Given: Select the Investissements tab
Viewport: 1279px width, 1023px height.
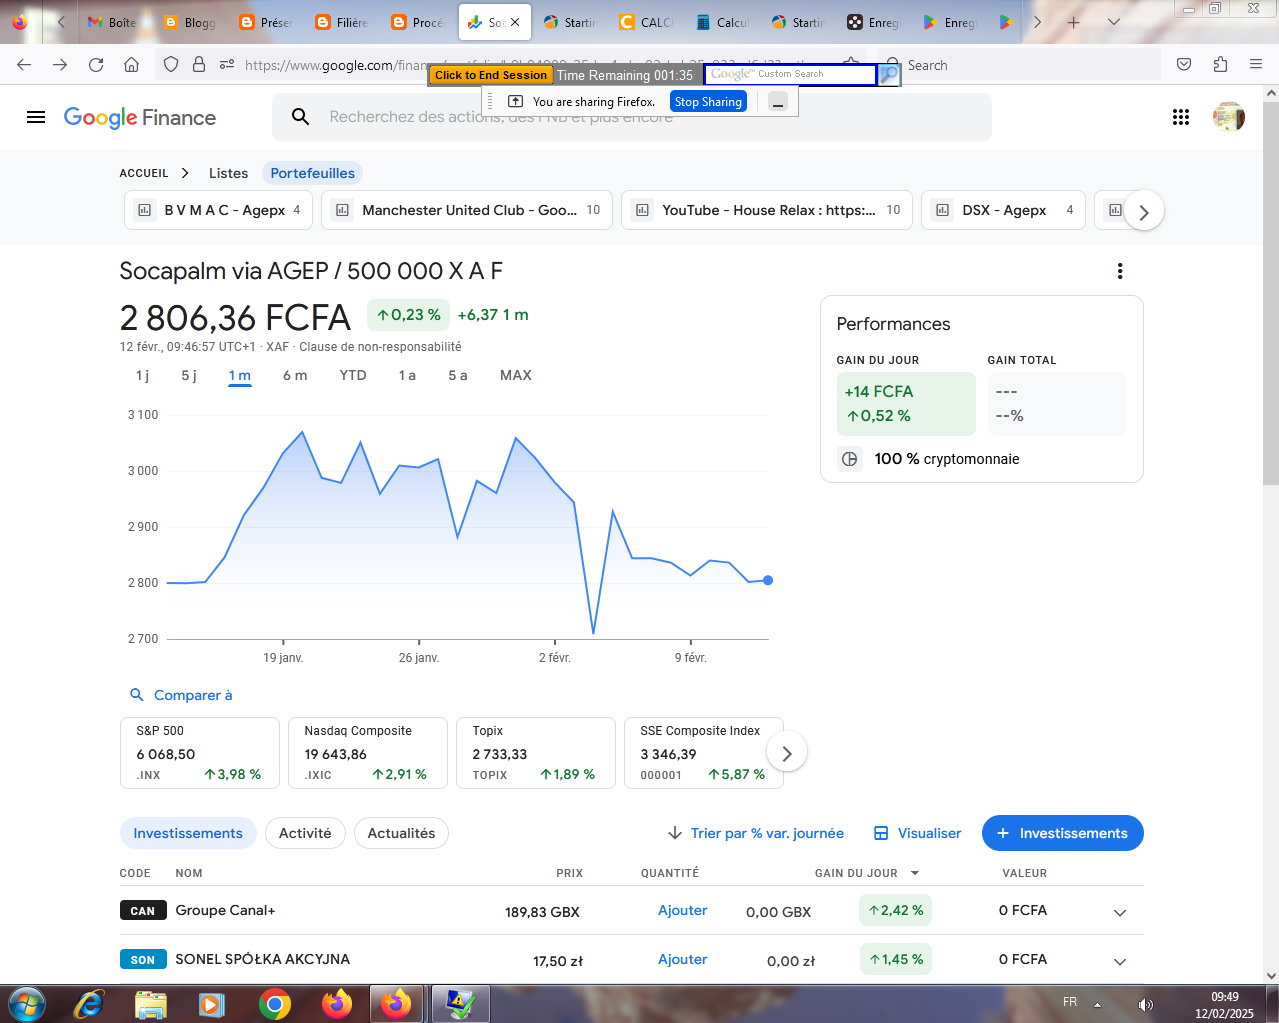Looking at the screenshot, I should pos(188,833).
